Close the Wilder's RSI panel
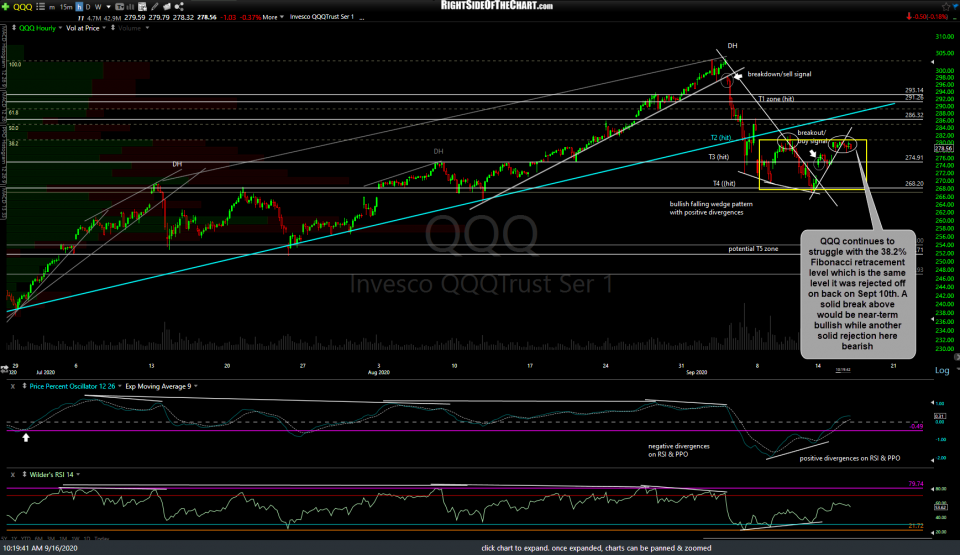This screenshot has height=555, width=960. [13, 475]
